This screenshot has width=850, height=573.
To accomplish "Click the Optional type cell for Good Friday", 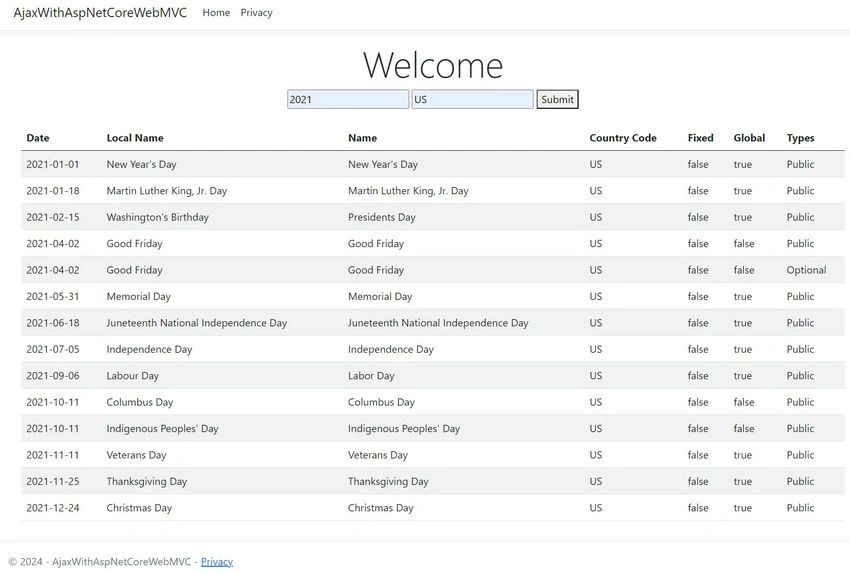I will 806,270.
